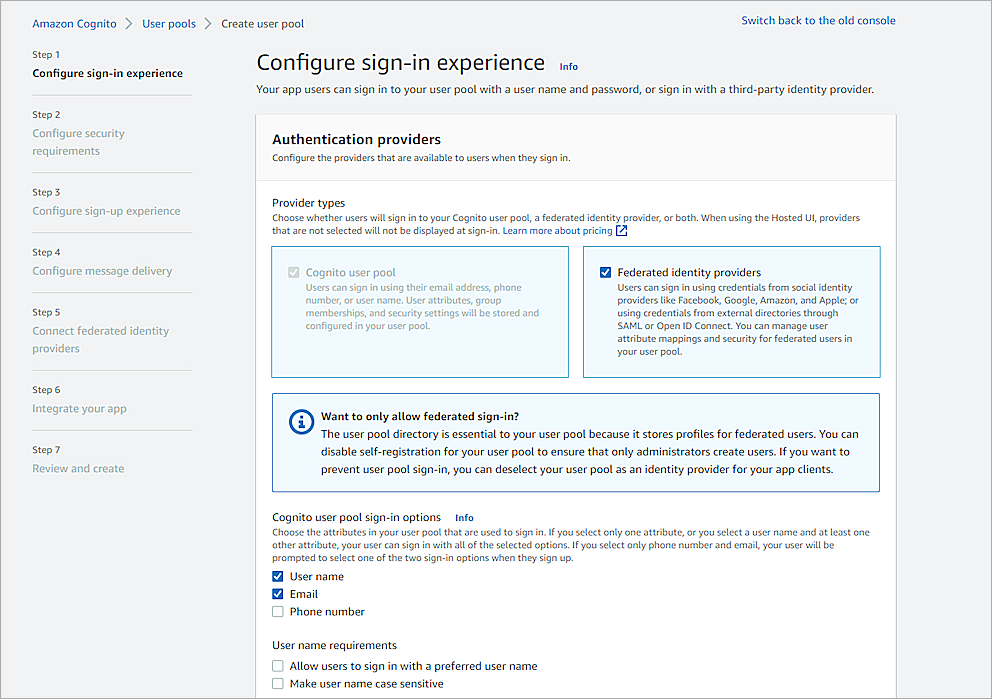Switch back to the old console
This screenshot has height=699, width=992.
(x=818, y=19)
